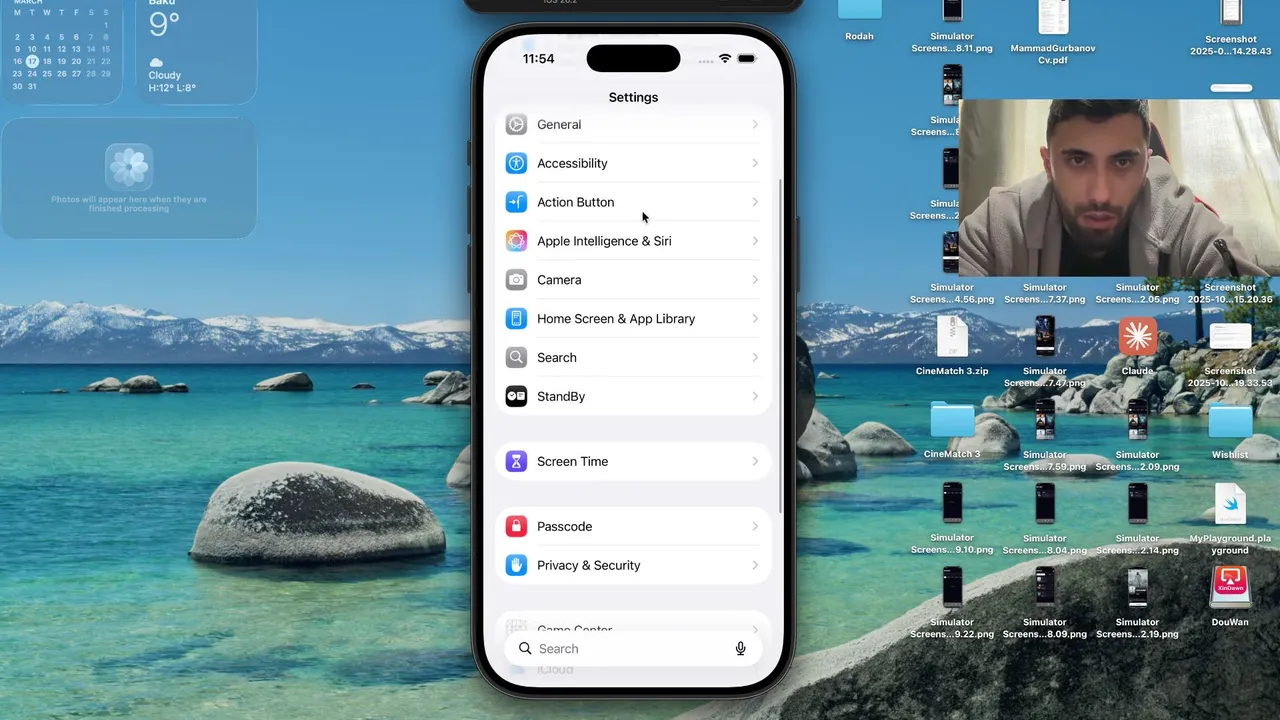The height and width of the screenshot is (720, 1280).
Task: Select Simulator Screens...2.05.png file
Action: tap(1137, 292)
